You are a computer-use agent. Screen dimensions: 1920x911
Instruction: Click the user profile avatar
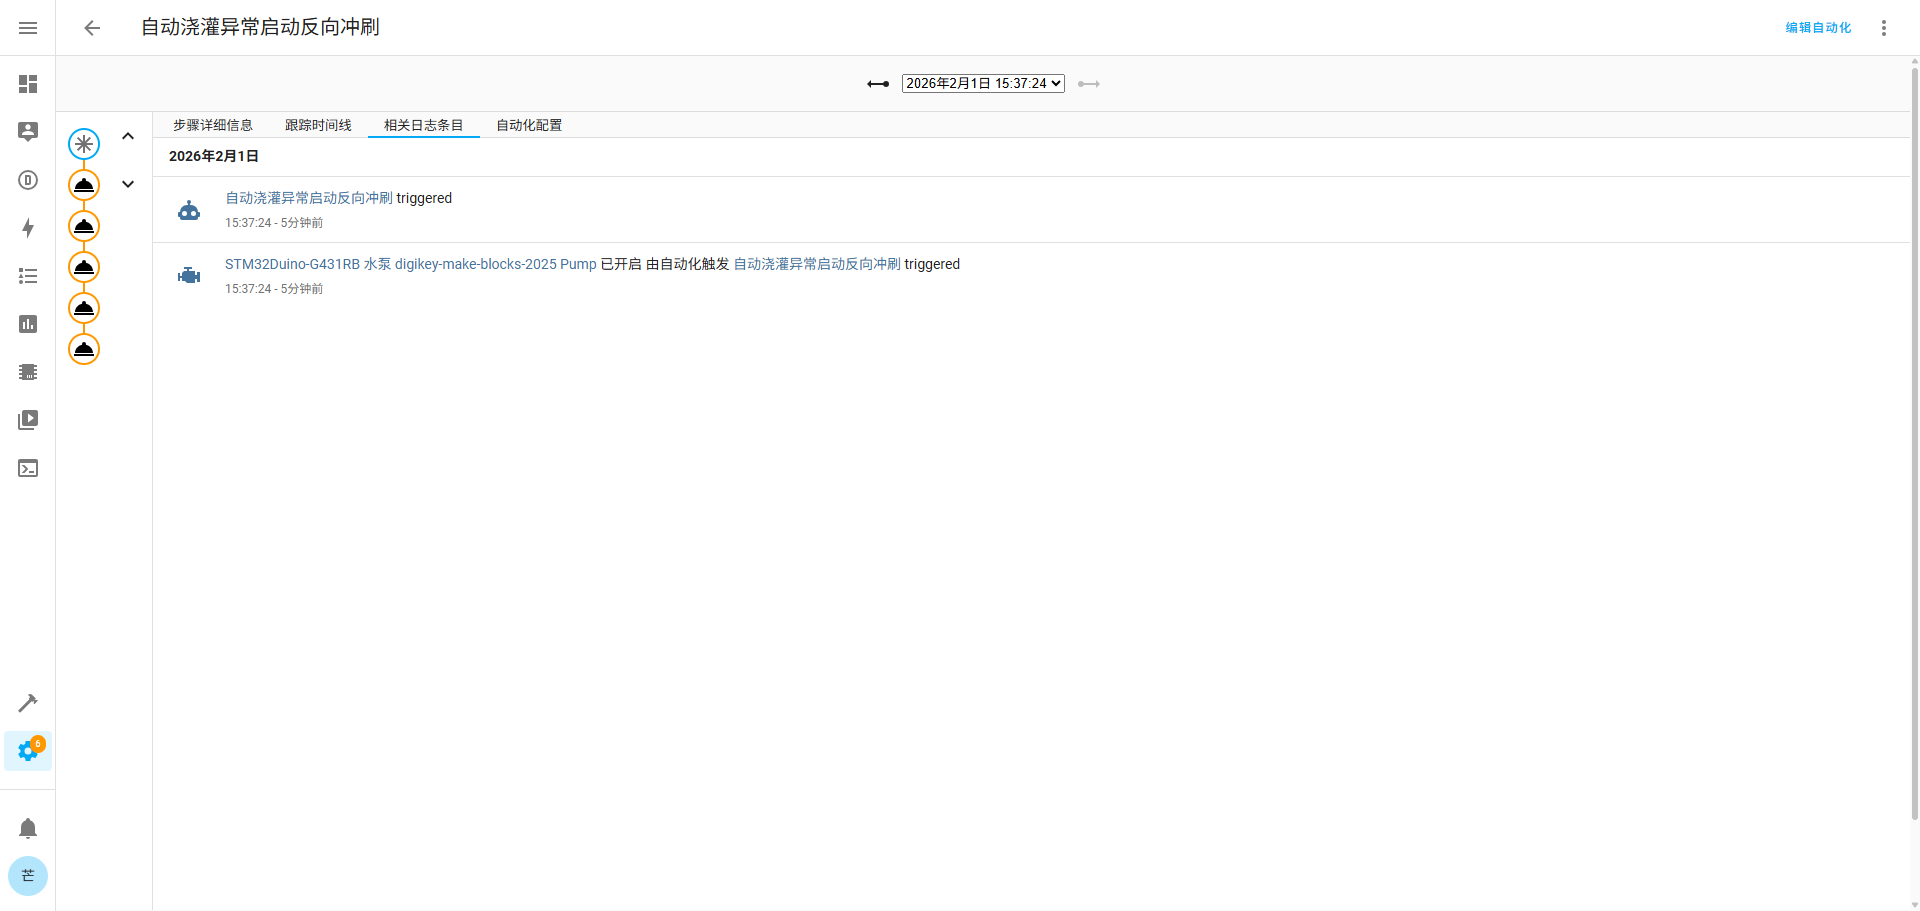28,876
